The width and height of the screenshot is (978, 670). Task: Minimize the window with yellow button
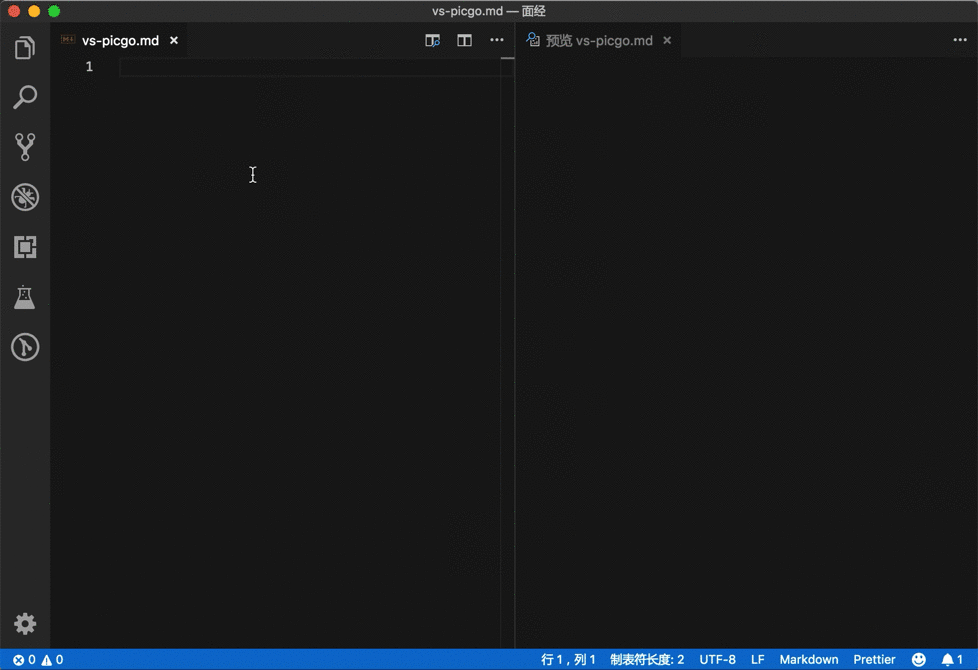34,11
